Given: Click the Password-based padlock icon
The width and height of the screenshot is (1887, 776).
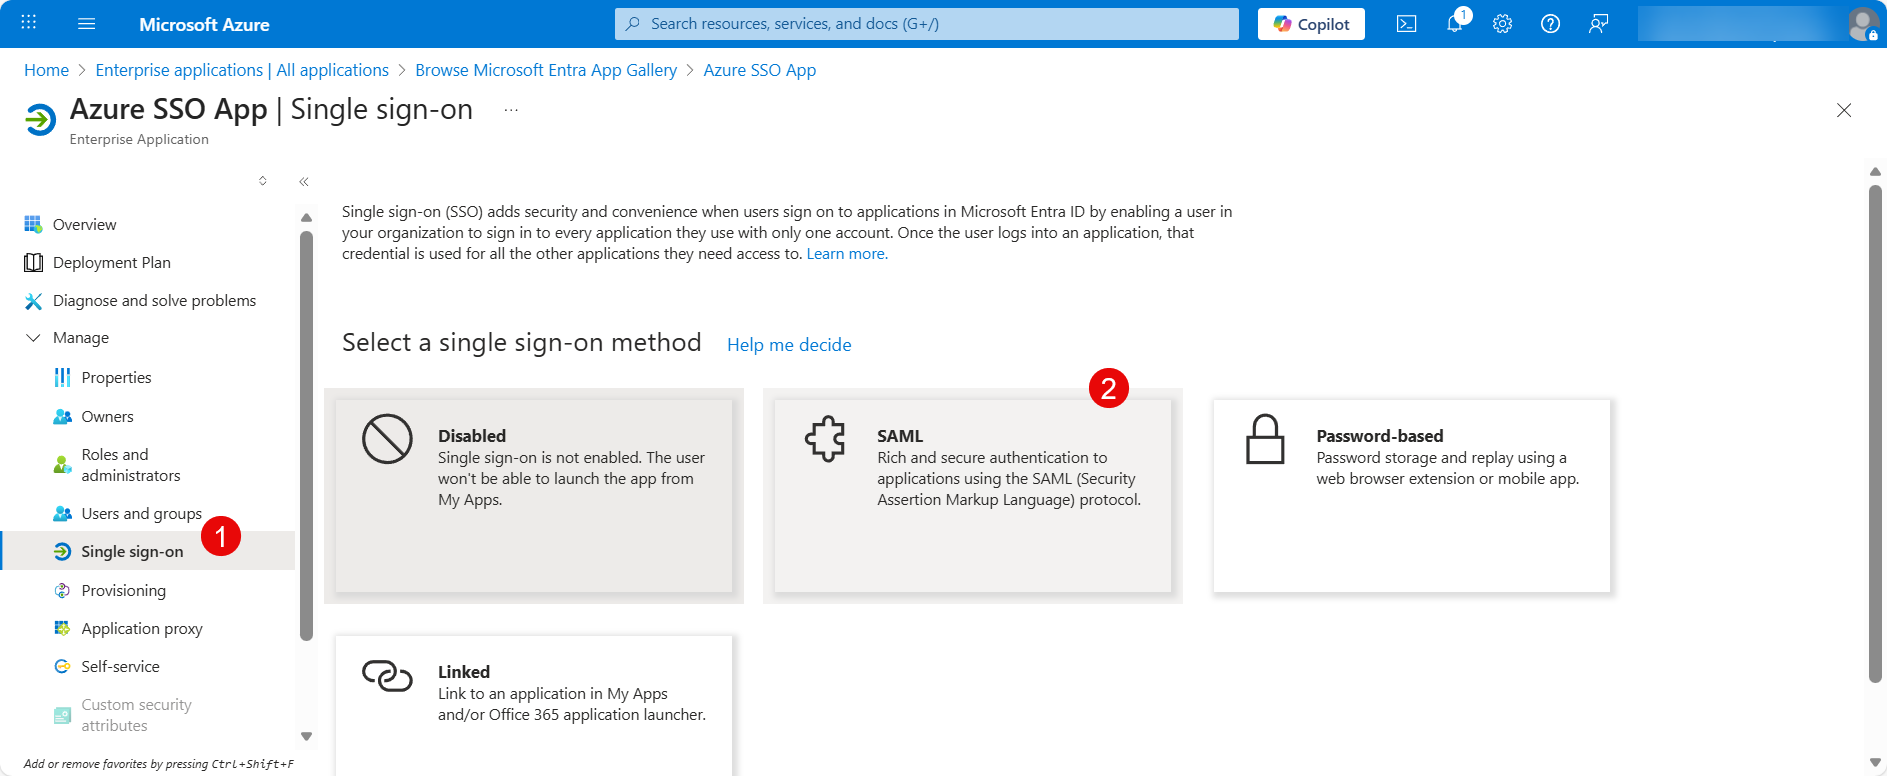Looking at the screenshot, I should 1265,439.
